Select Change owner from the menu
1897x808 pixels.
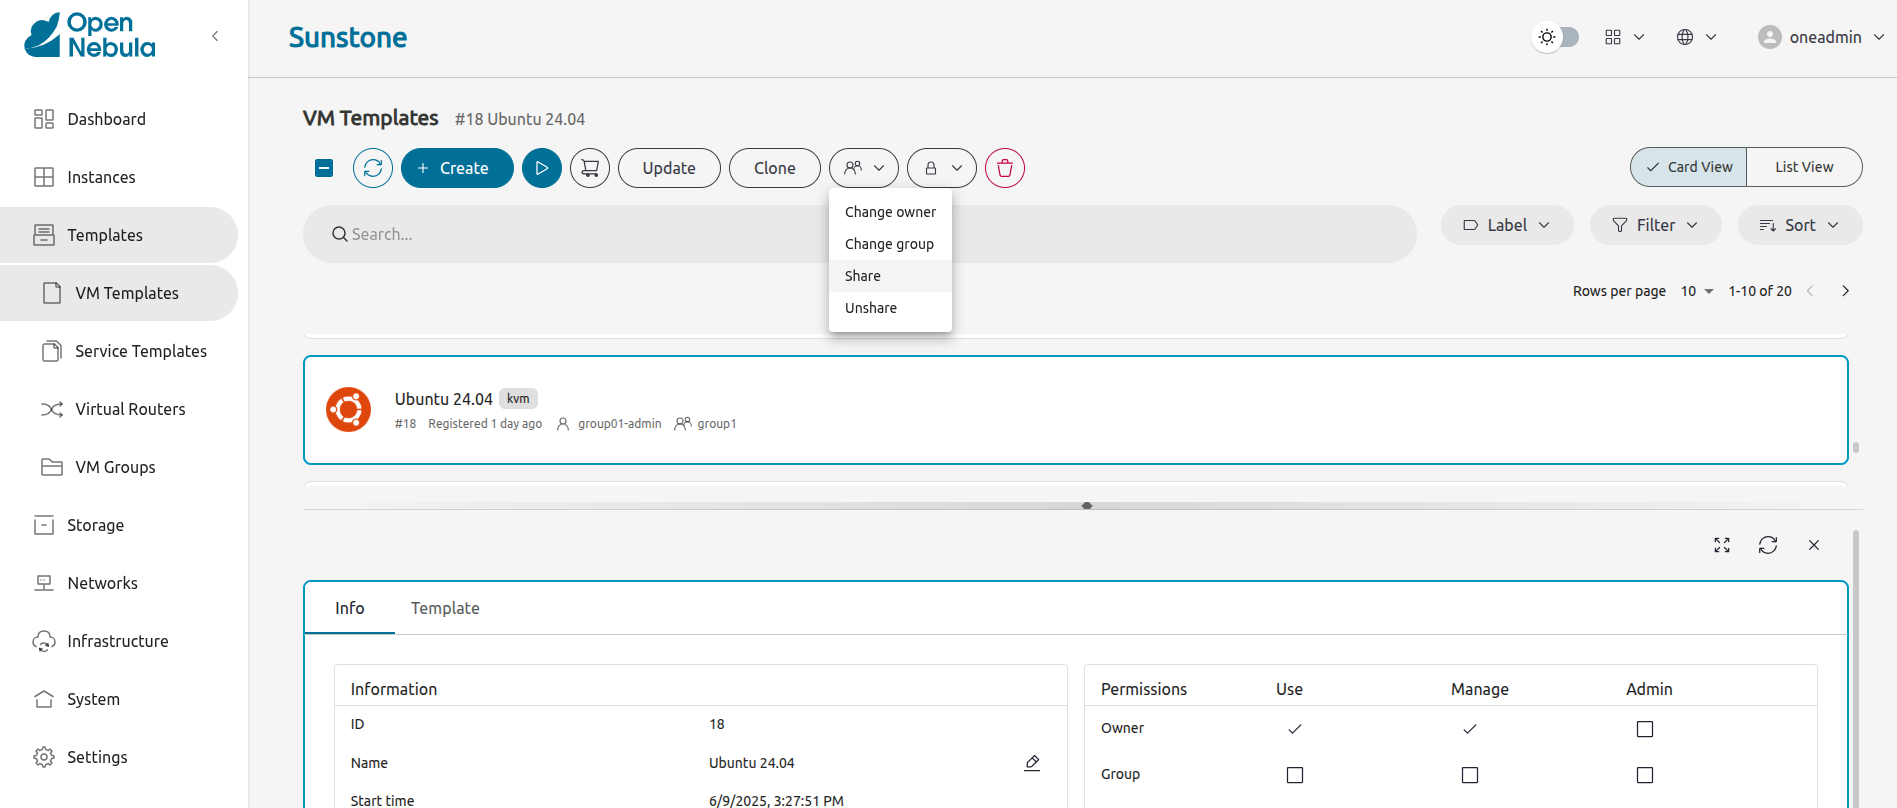[890, 212]
